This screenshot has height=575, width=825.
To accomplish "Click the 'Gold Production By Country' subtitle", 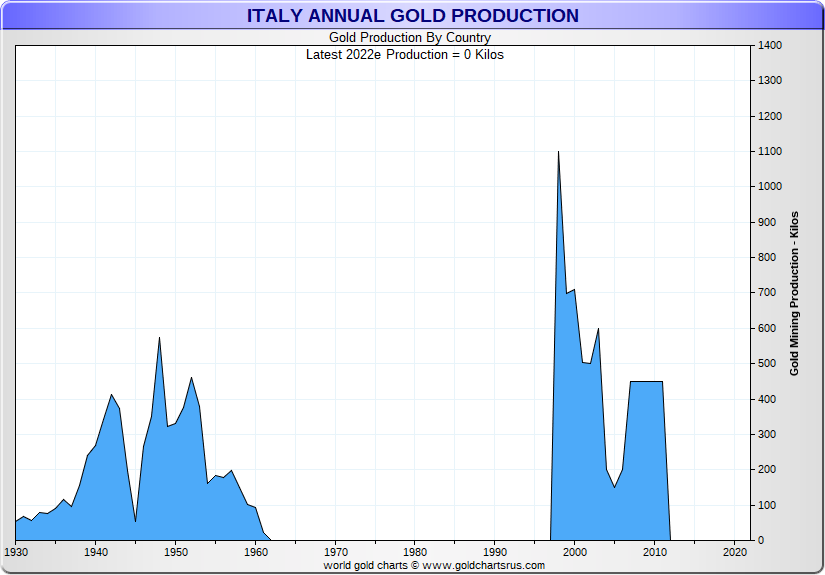I will 409,38.
